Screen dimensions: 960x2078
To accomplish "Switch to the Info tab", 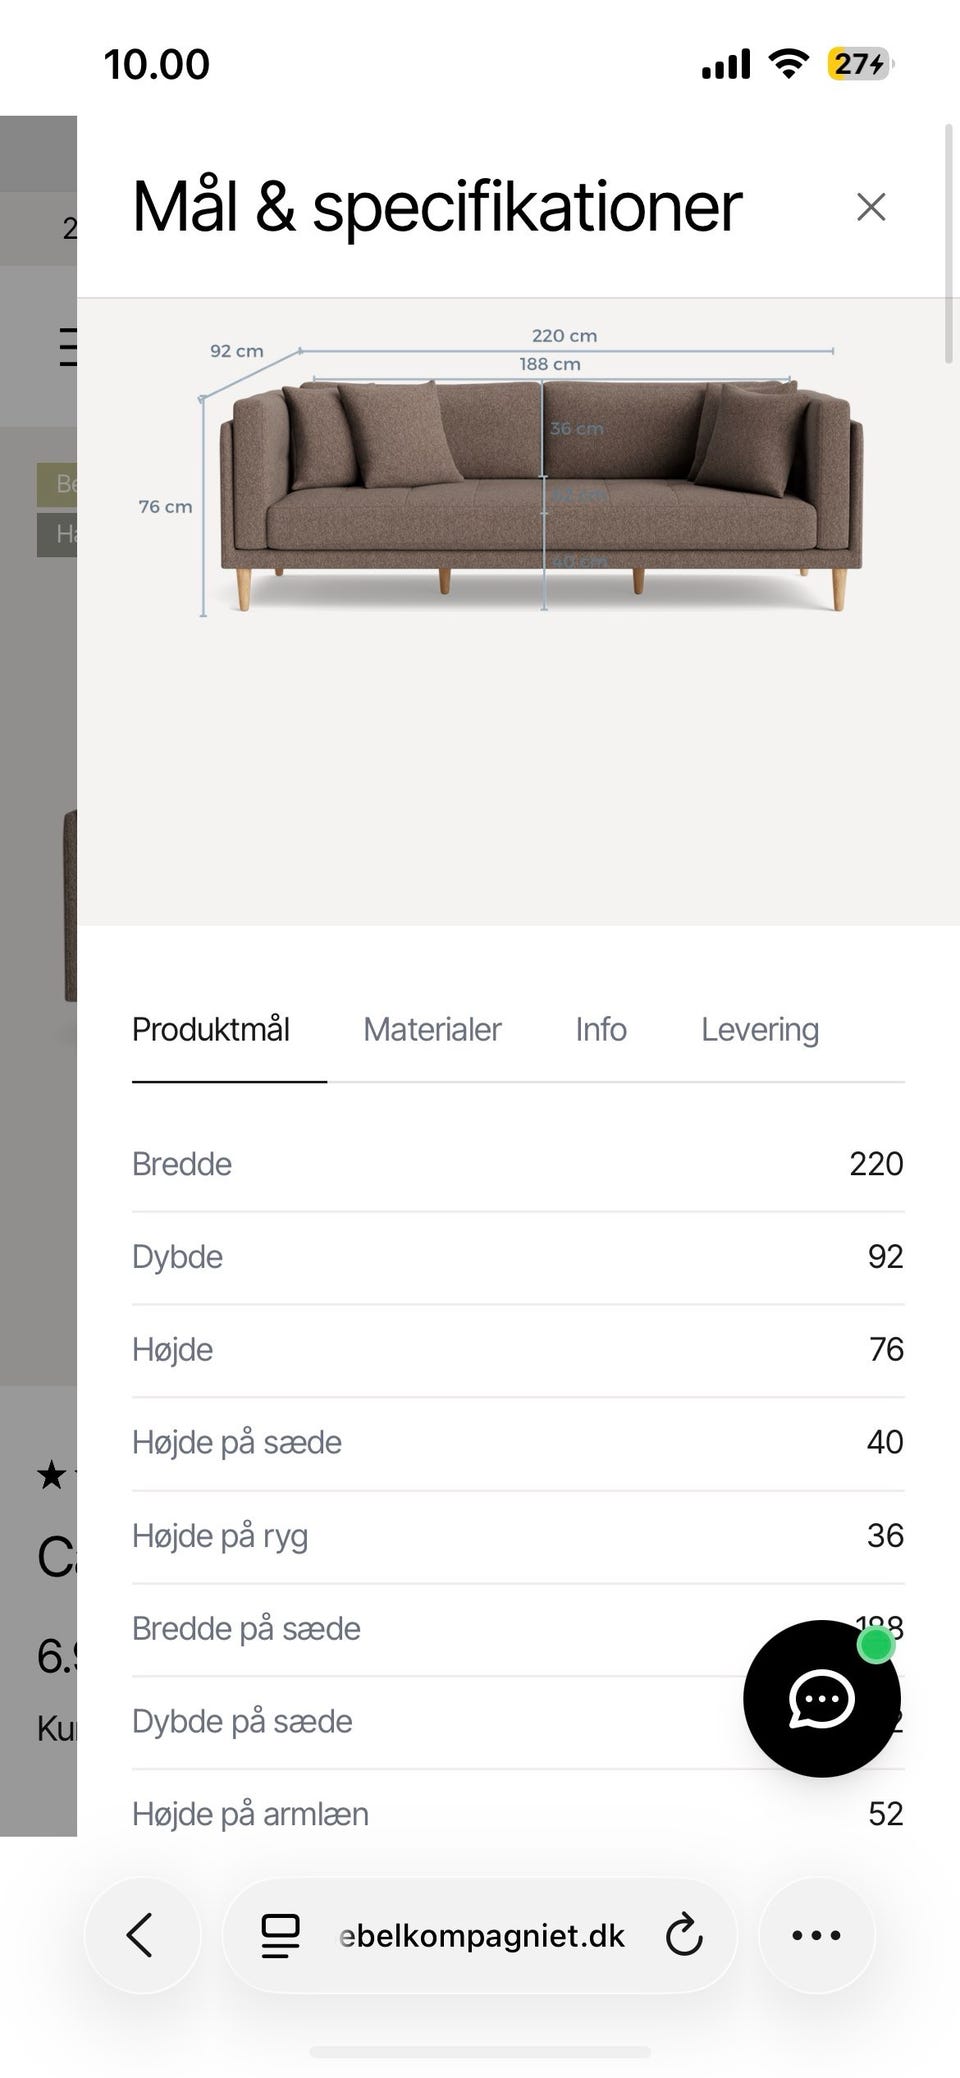I will [x=601, y=1029].
